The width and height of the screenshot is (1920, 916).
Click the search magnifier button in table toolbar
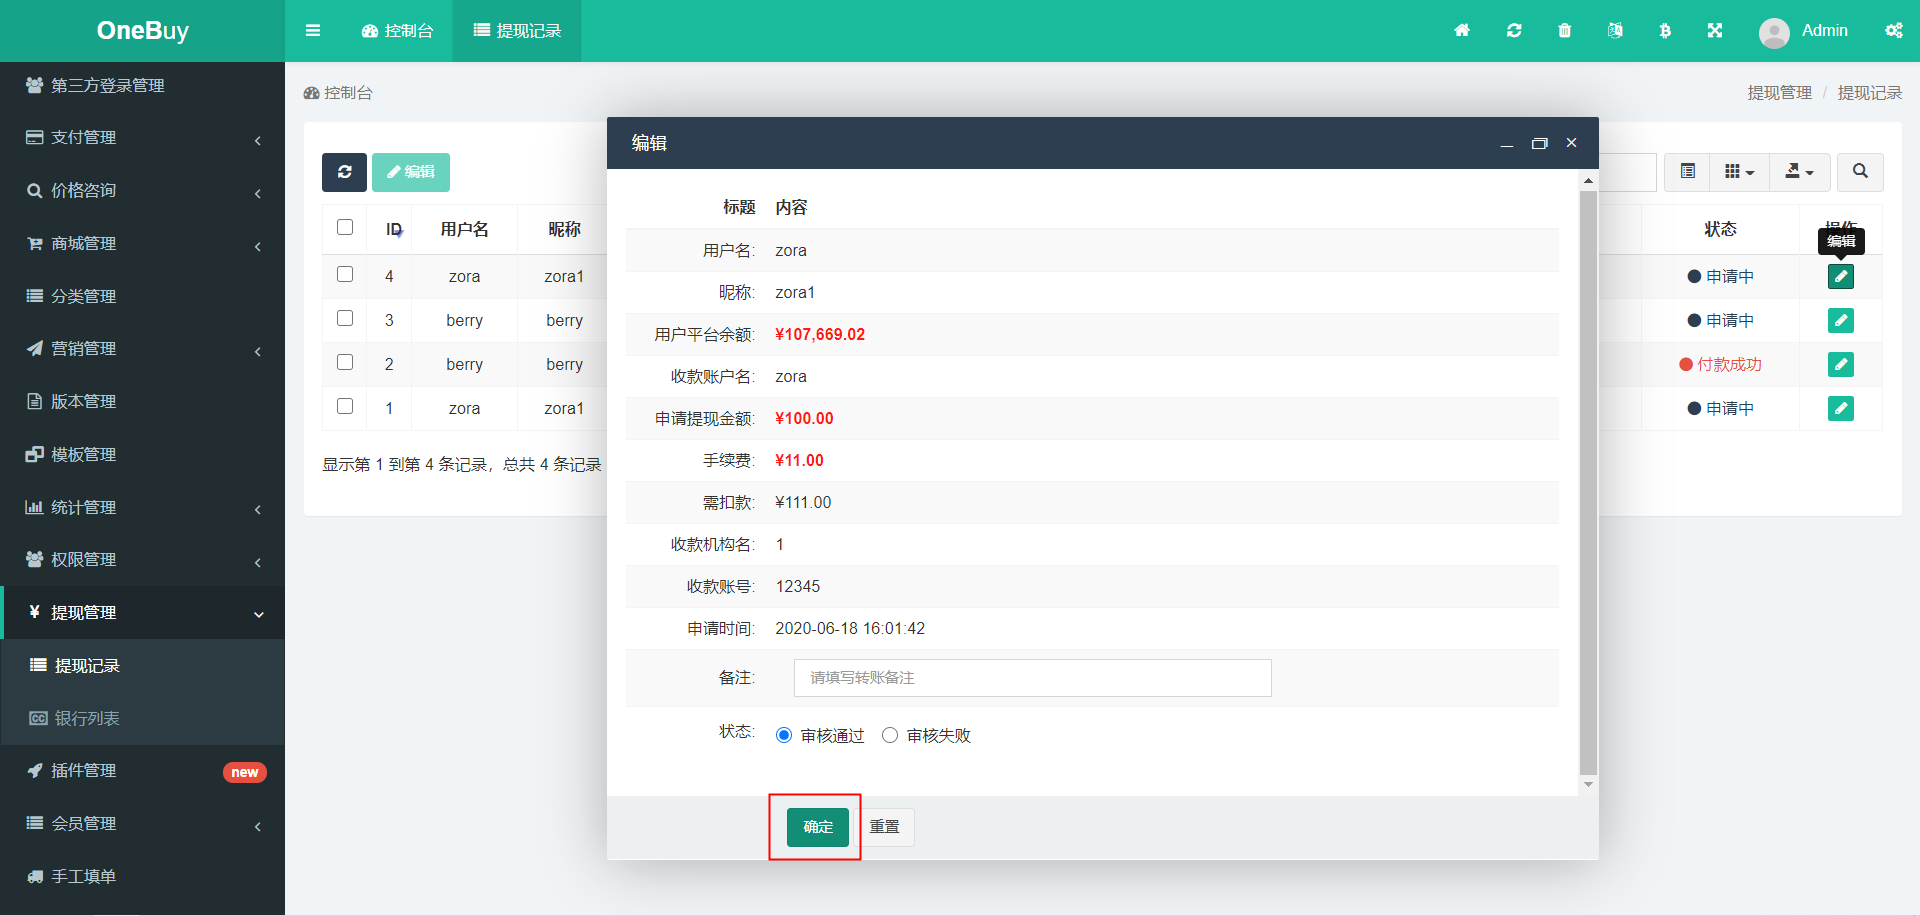point(1860,172)
